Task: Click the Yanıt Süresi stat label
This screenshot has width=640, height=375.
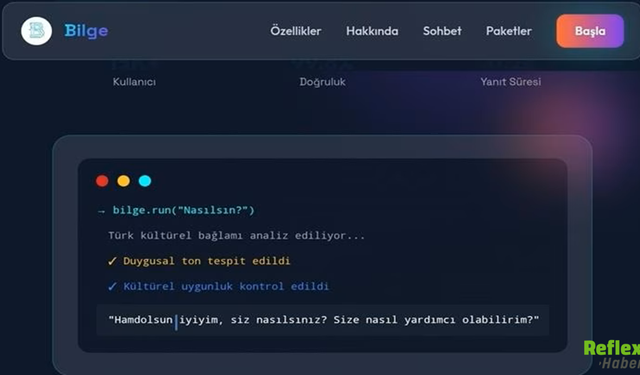Action: pyautogui.click(x=511, y=82)
